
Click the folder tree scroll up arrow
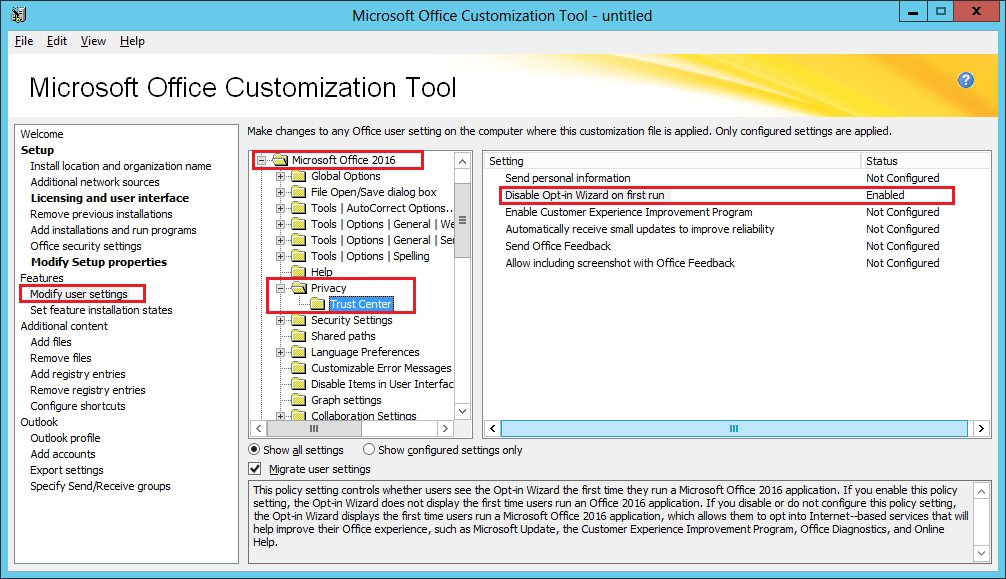coord(462,160)
